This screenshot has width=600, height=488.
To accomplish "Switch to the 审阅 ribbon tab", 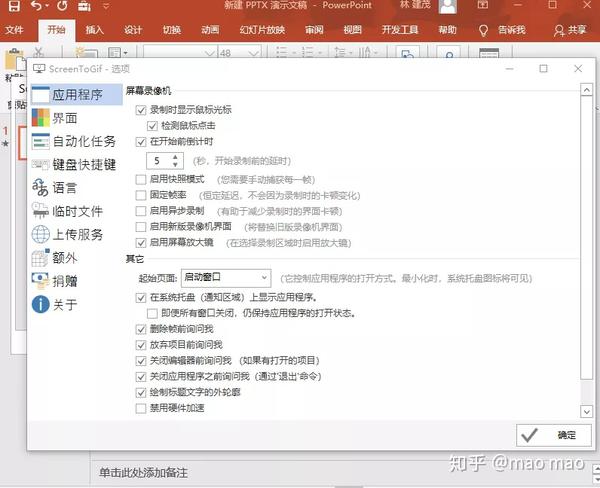I will [314, 30].
